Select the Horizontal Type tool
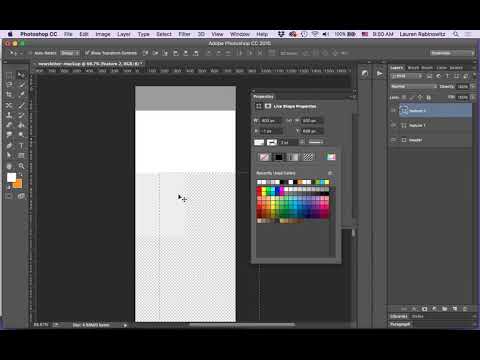Screen dimensions: 480x360 tap(21, 145)
